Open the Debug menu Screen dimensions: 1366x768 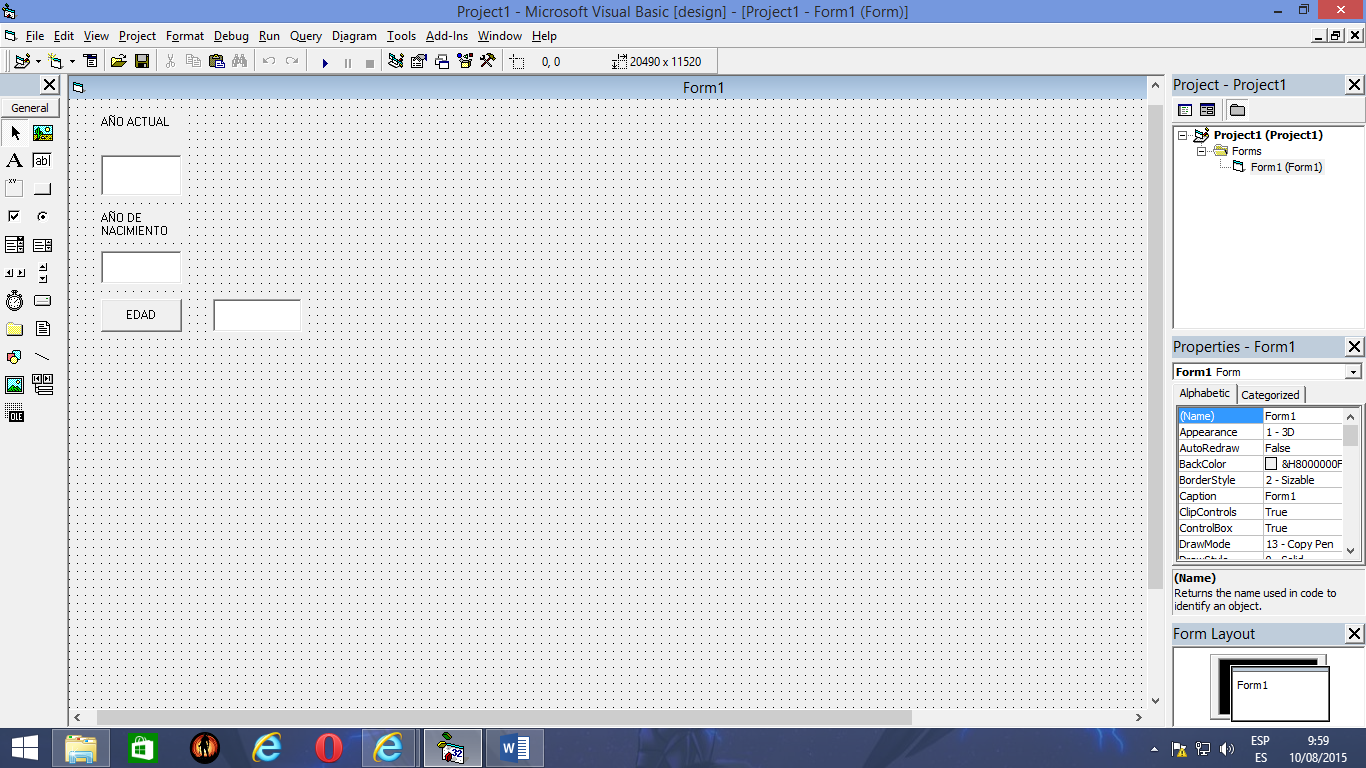coord(231,36)
